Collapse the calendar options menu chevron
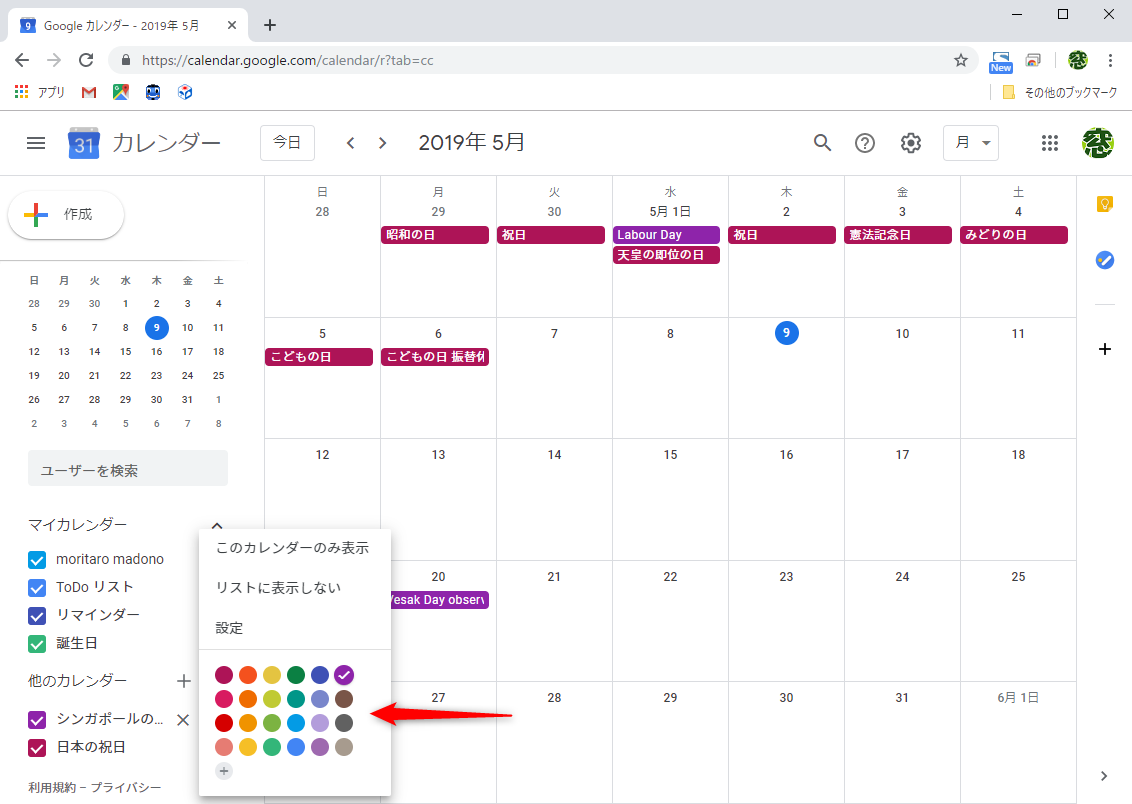1132x804 pixels. click(x=217, y=524)
